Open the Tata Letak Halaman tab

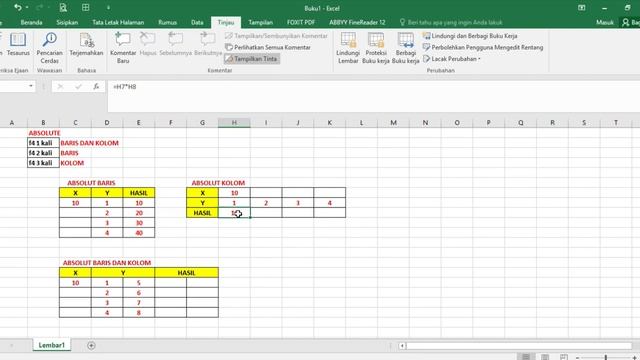pos(118,22)
